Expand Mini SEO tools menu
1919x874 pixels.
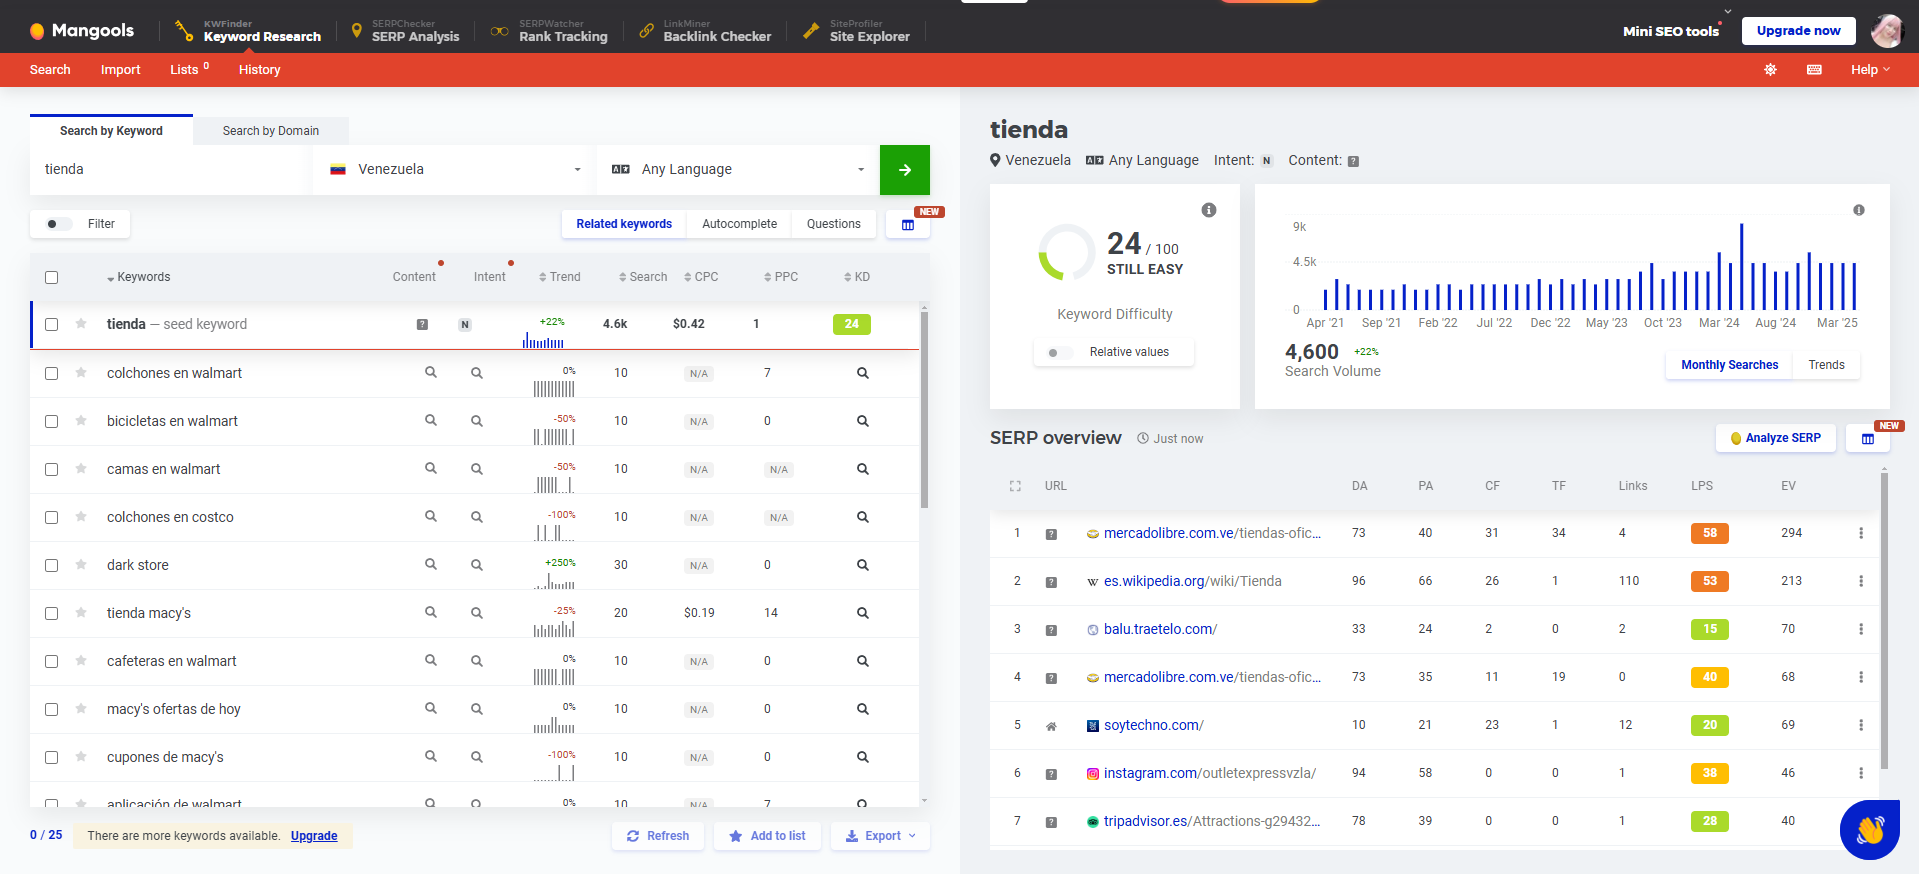pyautogui.click(x=1671, y=31)
